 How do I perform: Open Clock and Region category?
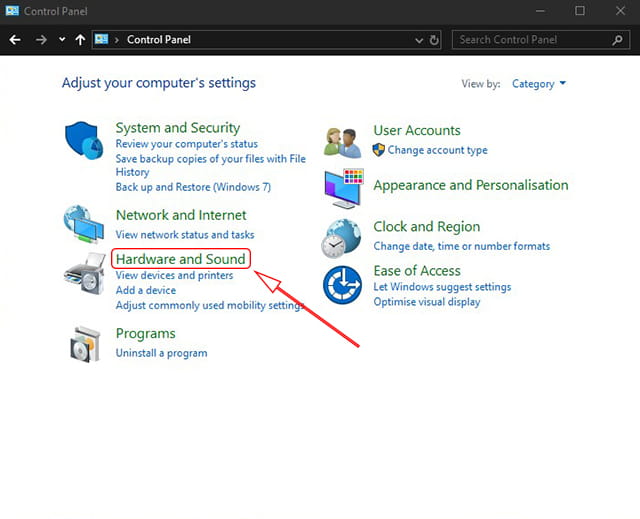click(x=427, y=226)
